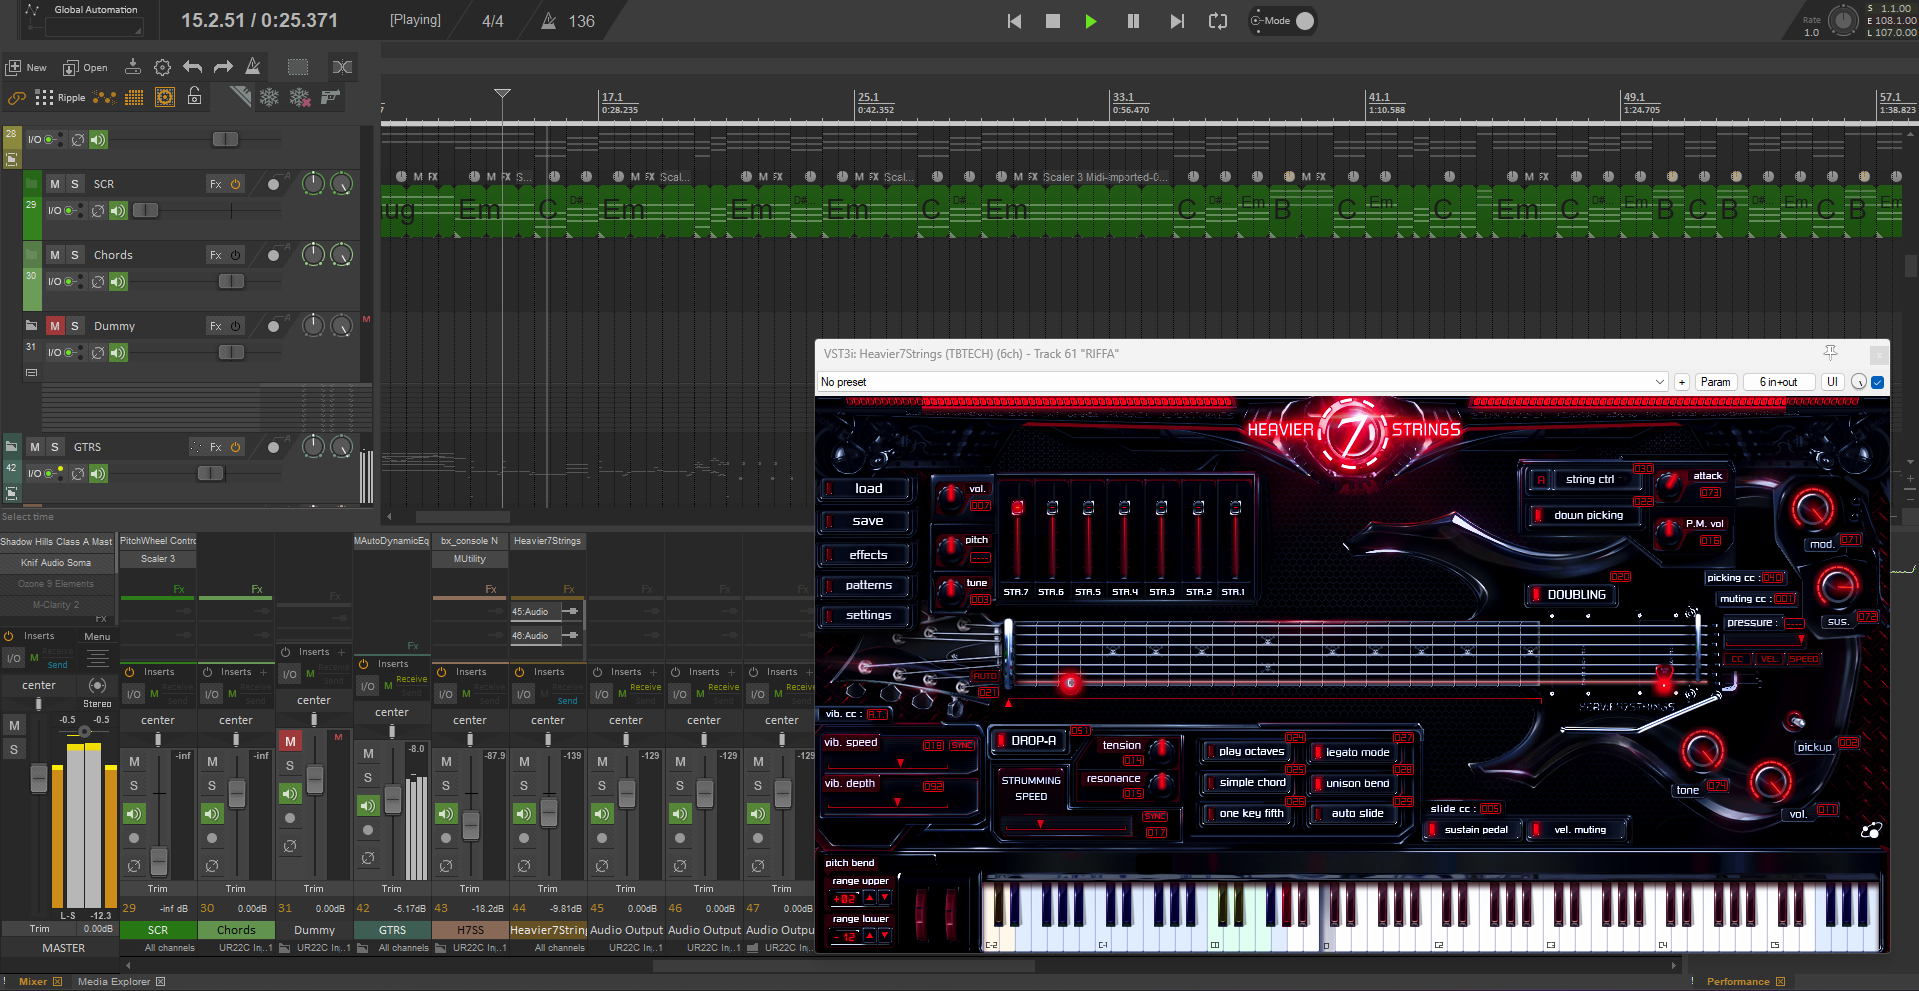Screen dimensions: 1919x991
Task: Click the unfreeze snowflake with X icon
Action: (x=300, y=97)
